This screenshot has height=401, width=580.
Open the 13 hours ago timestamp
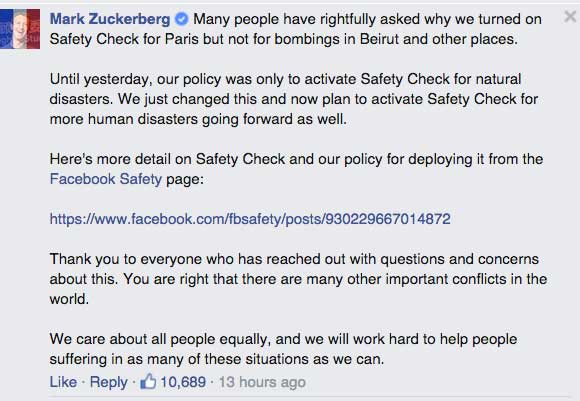pos(262,382)
